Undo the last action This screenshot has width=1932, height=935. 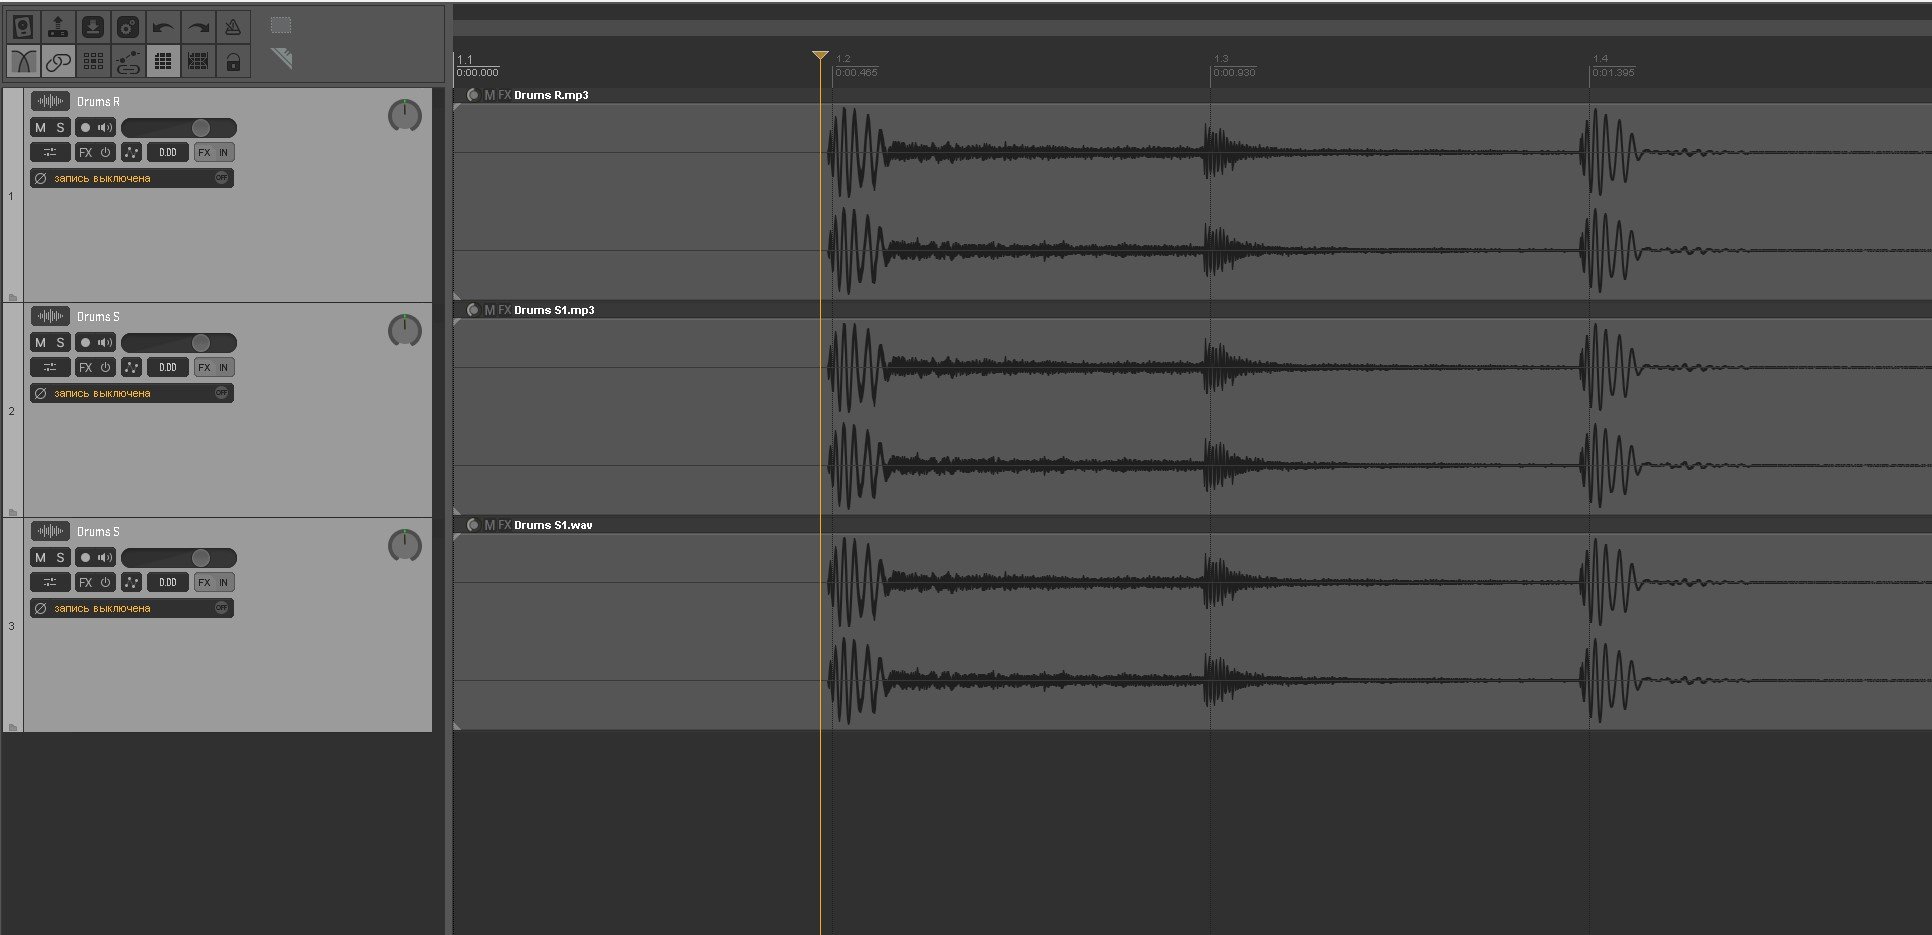[163, 26]
